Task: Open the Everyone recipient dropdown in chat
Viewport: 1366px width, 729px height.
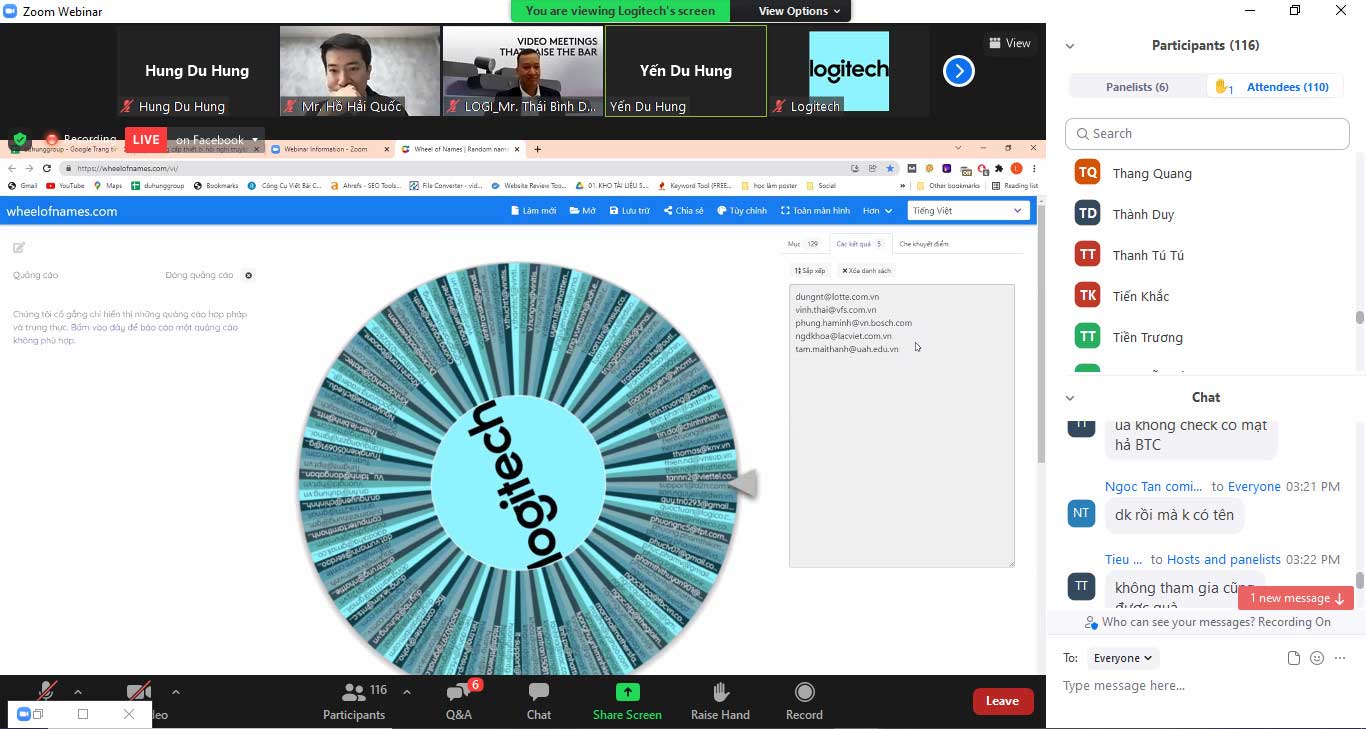Action: (x=1122, y=658)
